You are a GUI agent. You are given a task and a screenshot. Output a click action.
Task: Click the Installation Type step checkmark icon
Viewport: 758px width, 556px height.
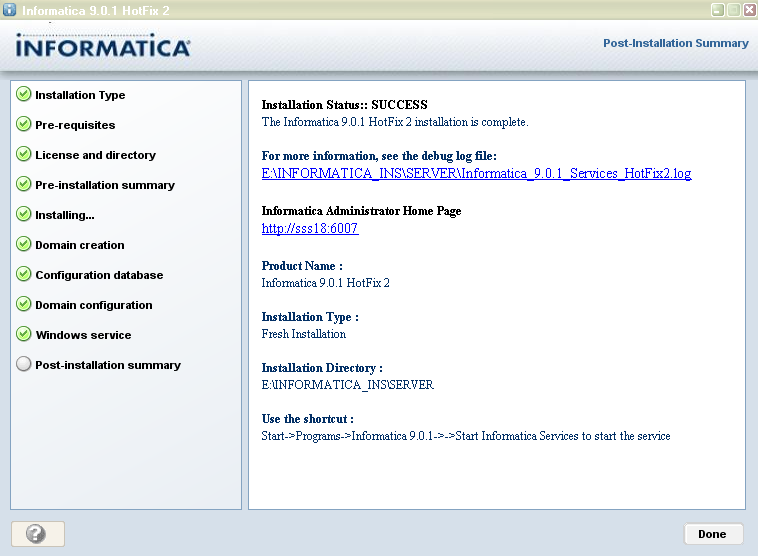23,94
